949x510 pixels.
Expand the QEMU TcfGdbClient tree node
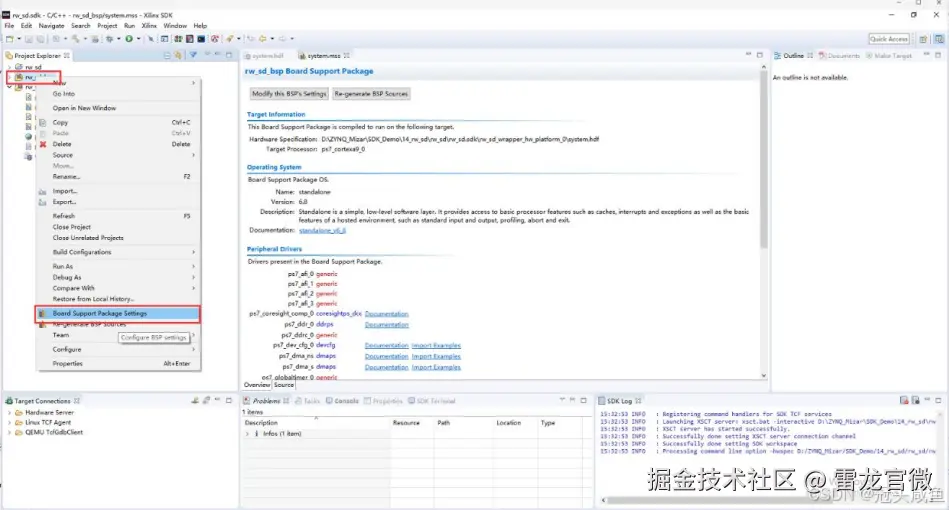point(9,433)
